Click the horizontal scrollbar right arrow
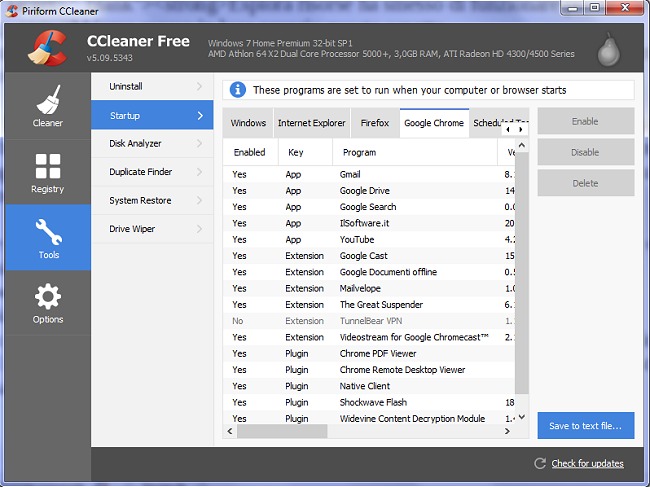Viewport: 650px width, 487px height. (x=507, y=431)
